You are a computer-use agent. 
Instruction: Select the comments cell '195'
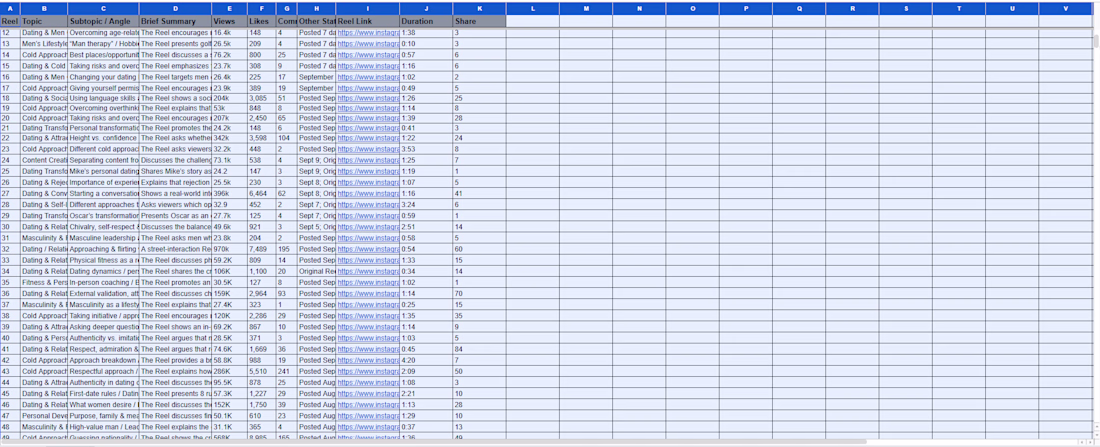[x=286, y=249]
